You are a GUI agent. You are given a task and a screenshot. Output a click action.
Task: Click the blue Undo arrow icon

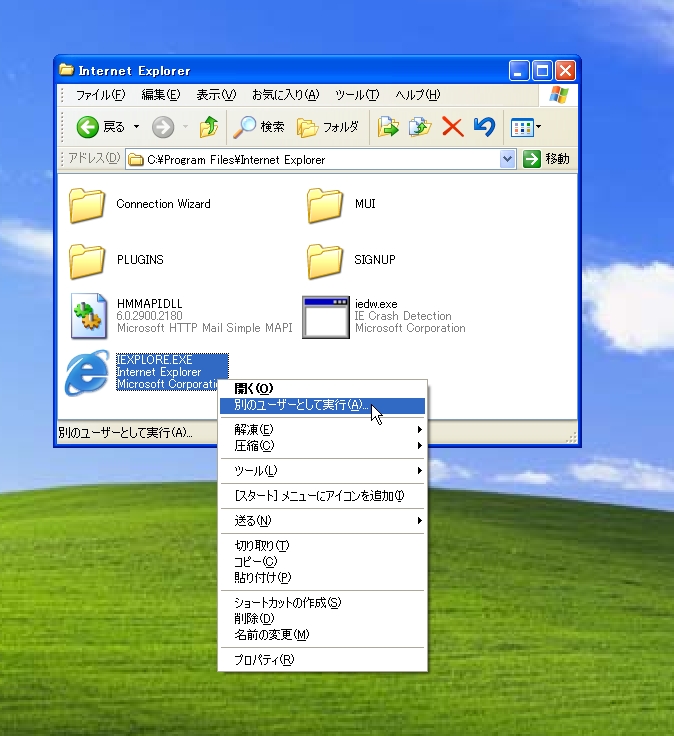[484, 127]
